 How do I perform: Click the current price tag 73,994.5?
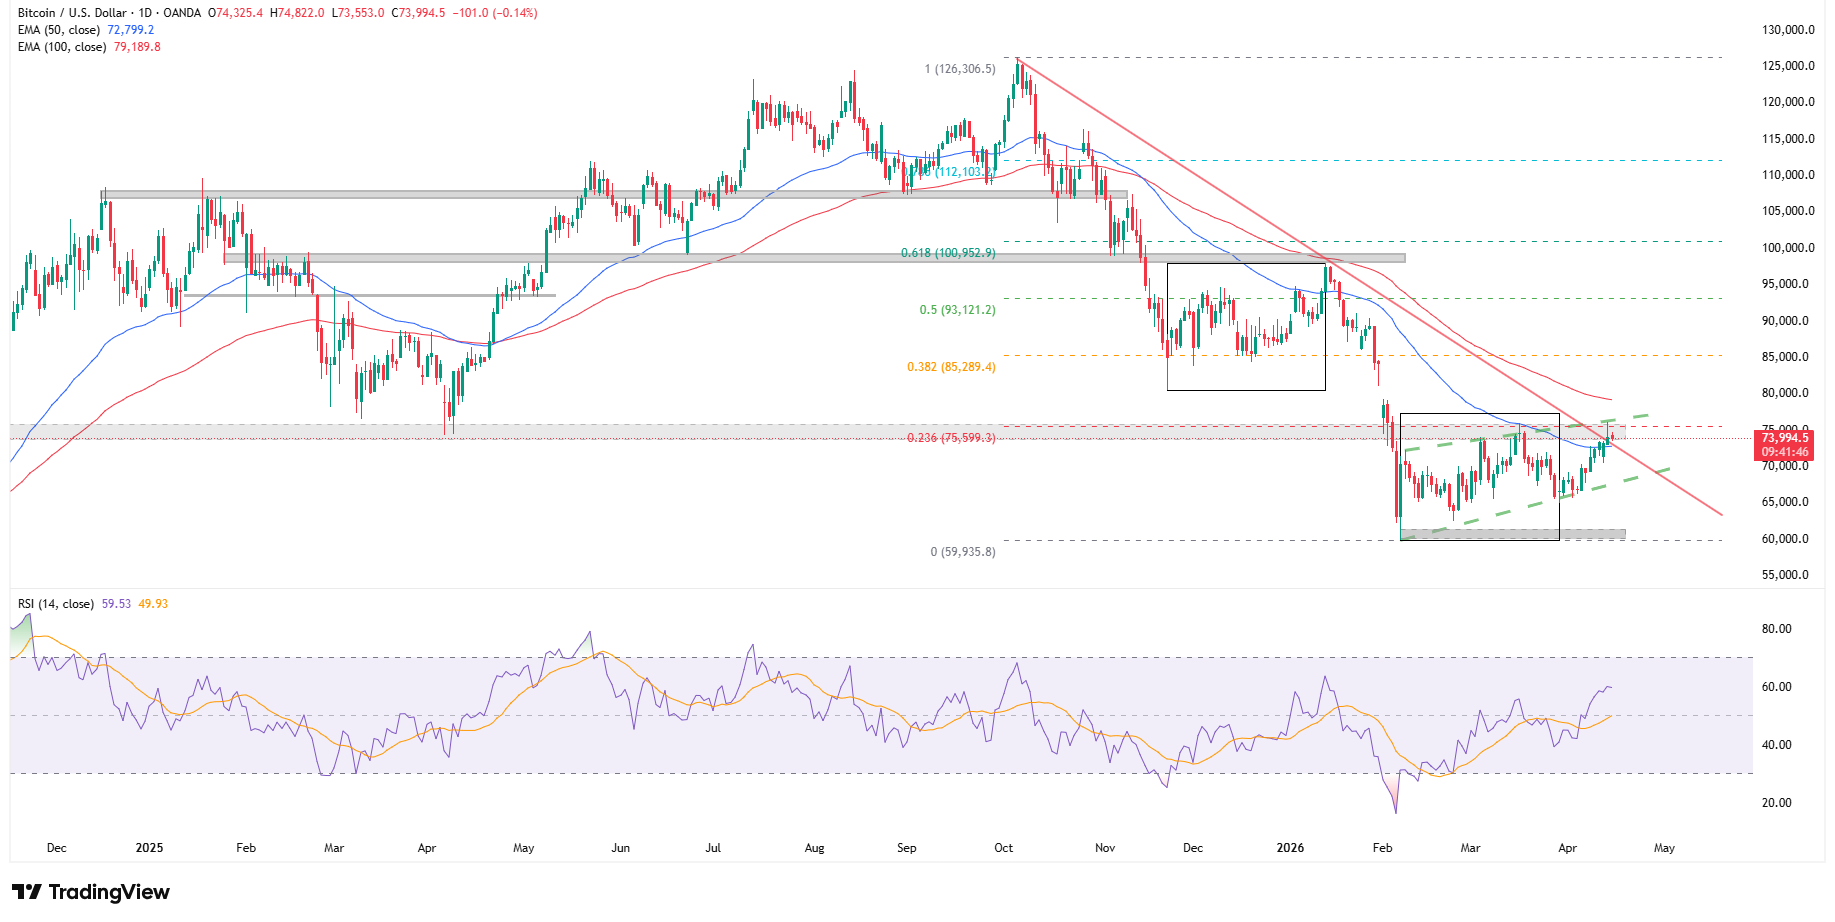pos(1784,438)
